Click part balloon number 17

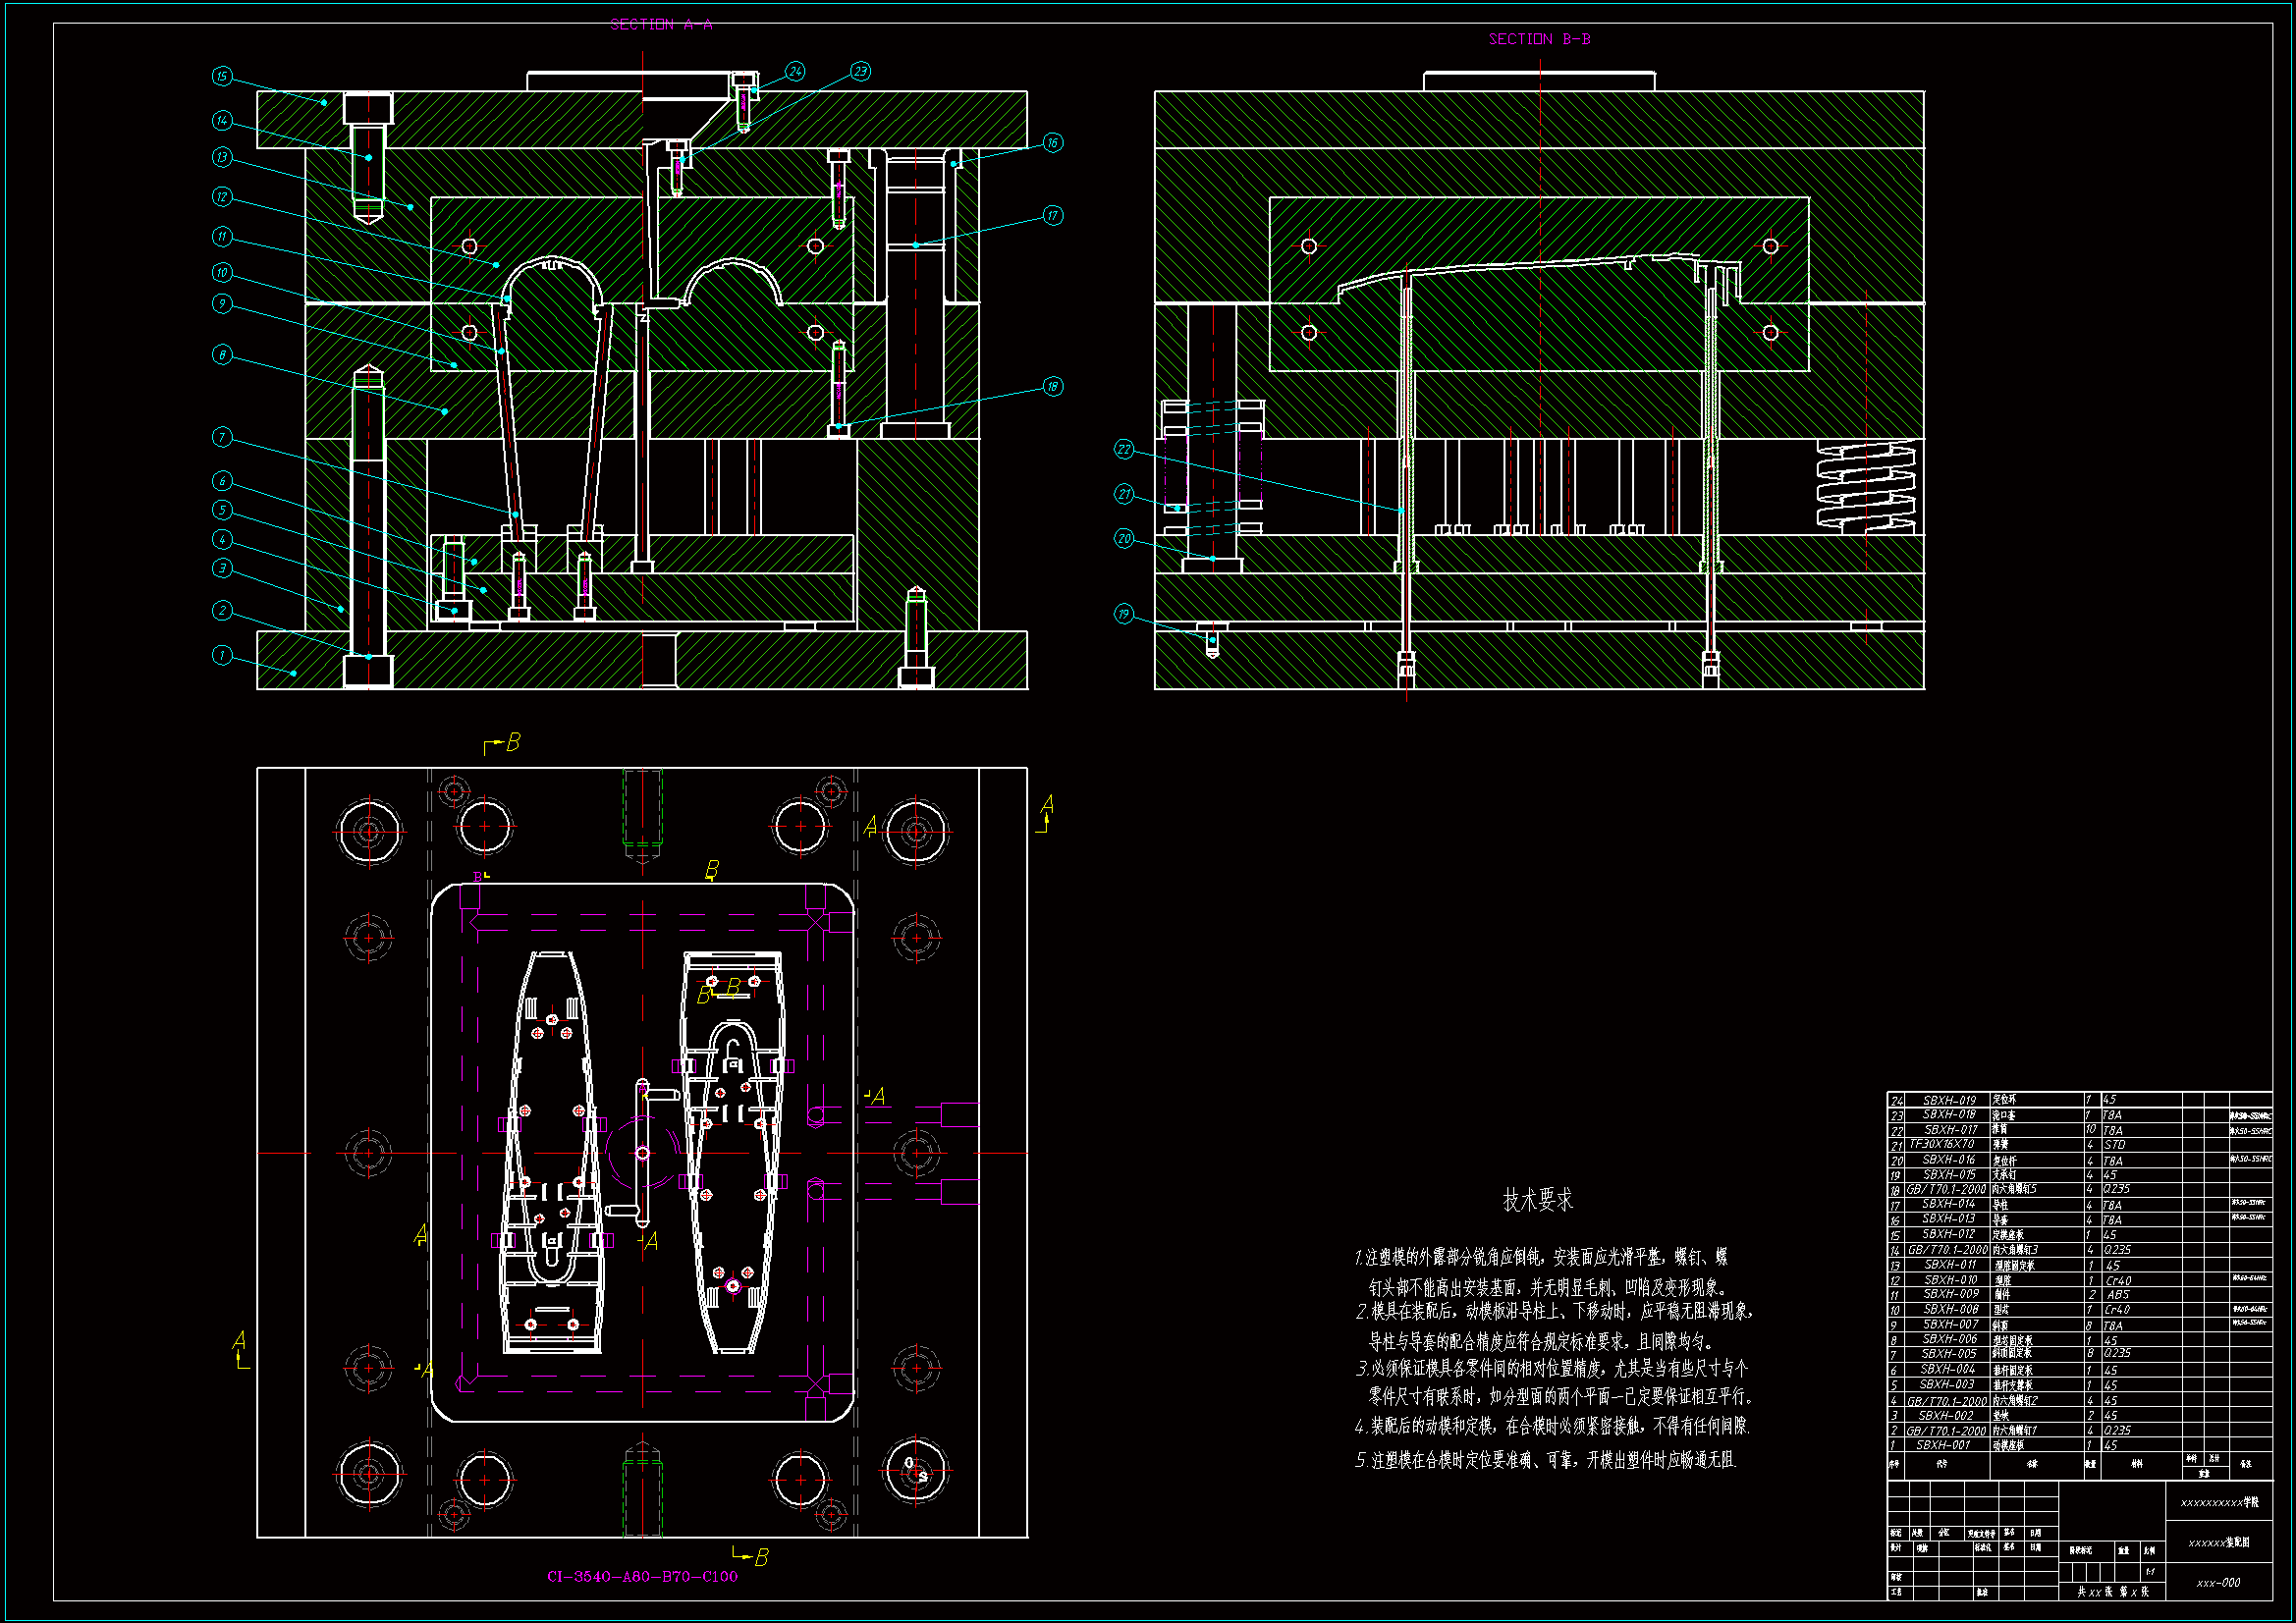(x=1053, y=215)
